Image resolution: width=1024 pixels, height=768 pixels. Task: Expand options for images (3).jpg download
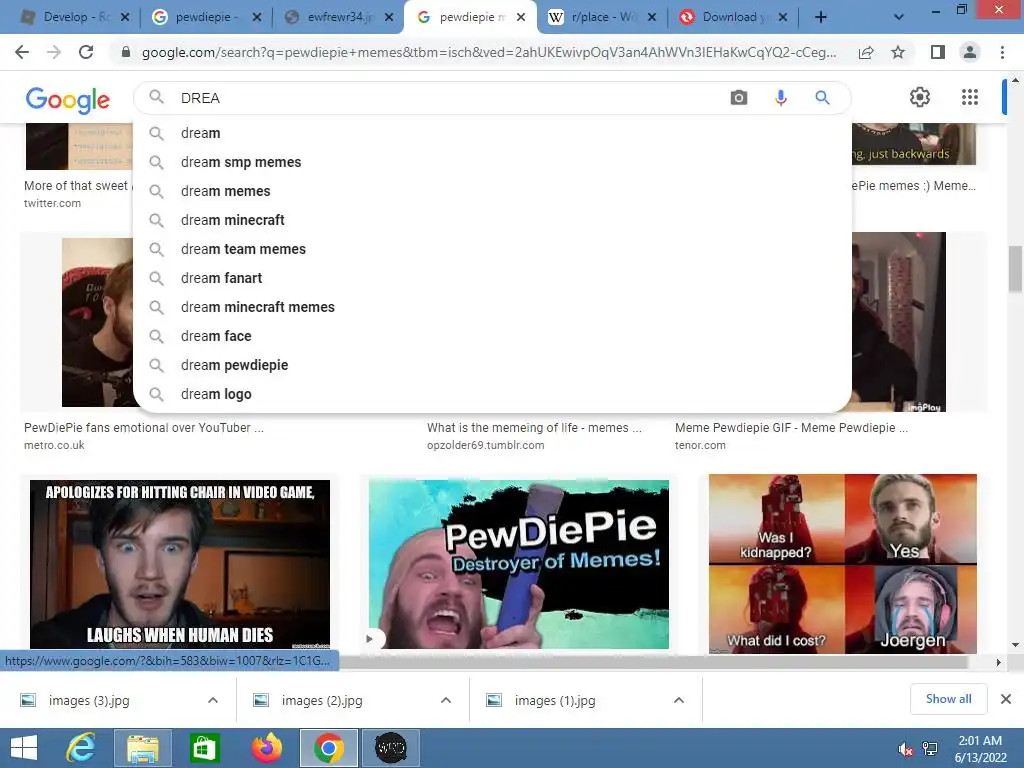(x=213, y=700)
